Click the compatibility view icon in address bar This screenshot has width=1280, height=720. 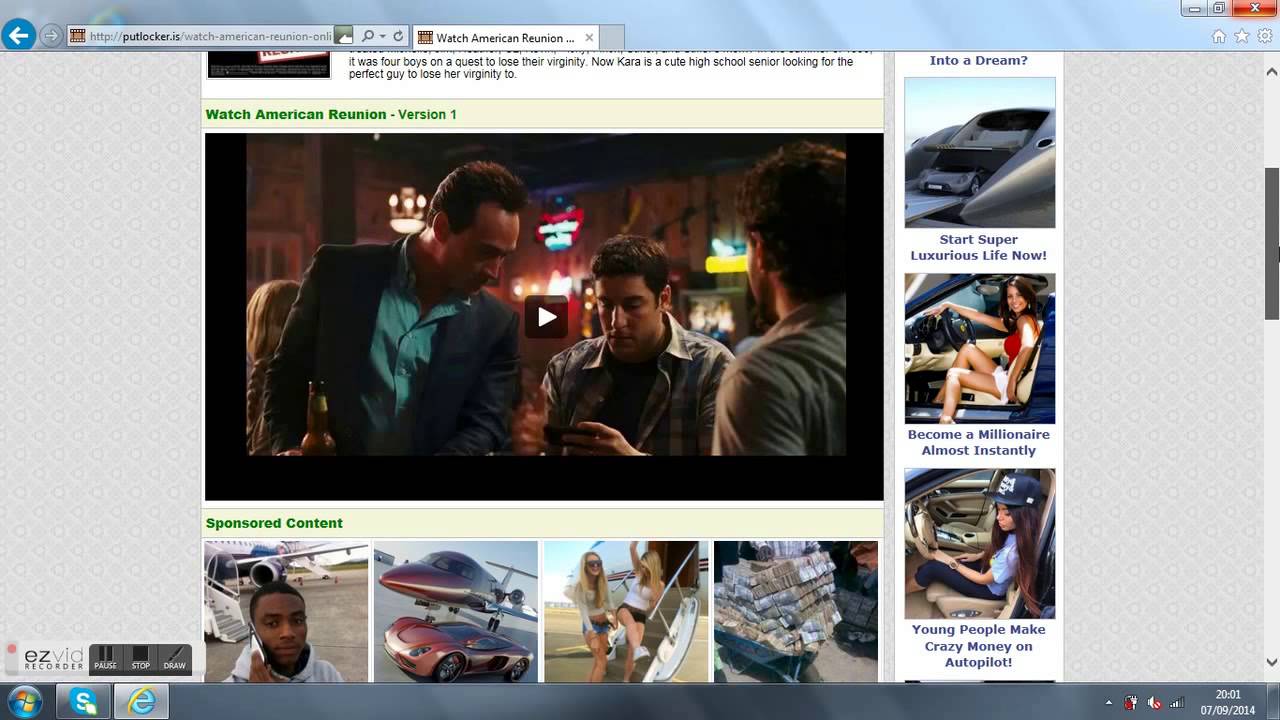pyautogui.click(x=344, y=36)
